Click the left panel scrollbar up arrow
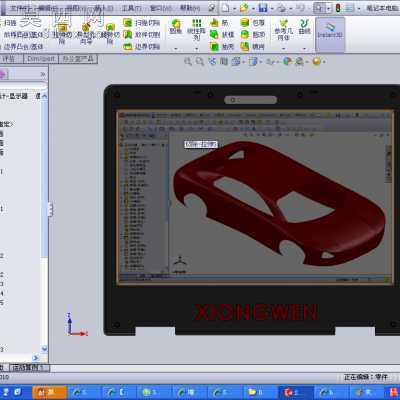400x400 pixels. point(44,96)
